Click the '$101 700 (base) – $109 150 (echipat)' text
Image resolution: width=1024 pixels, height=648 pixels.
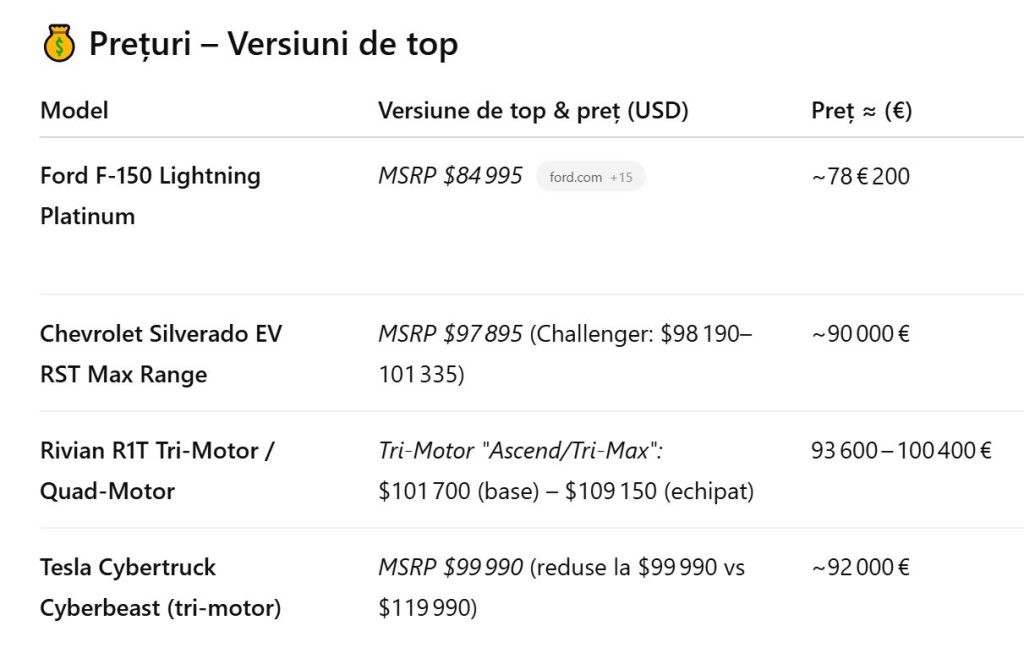click(566, 491)
